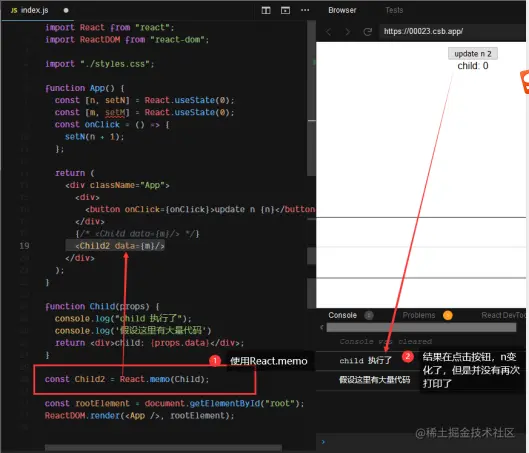
Task: Open the Problems tab
Action: click(x=419, y=315)
